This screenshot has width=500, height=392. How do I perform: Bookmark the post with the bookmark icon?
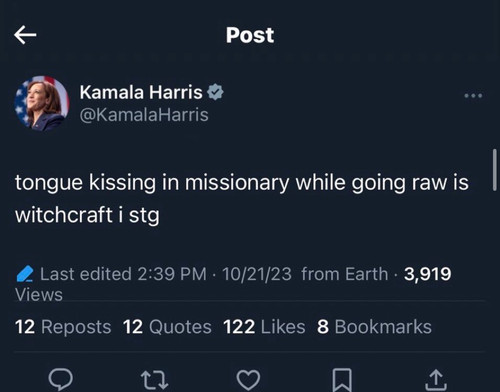coord(342,380)
